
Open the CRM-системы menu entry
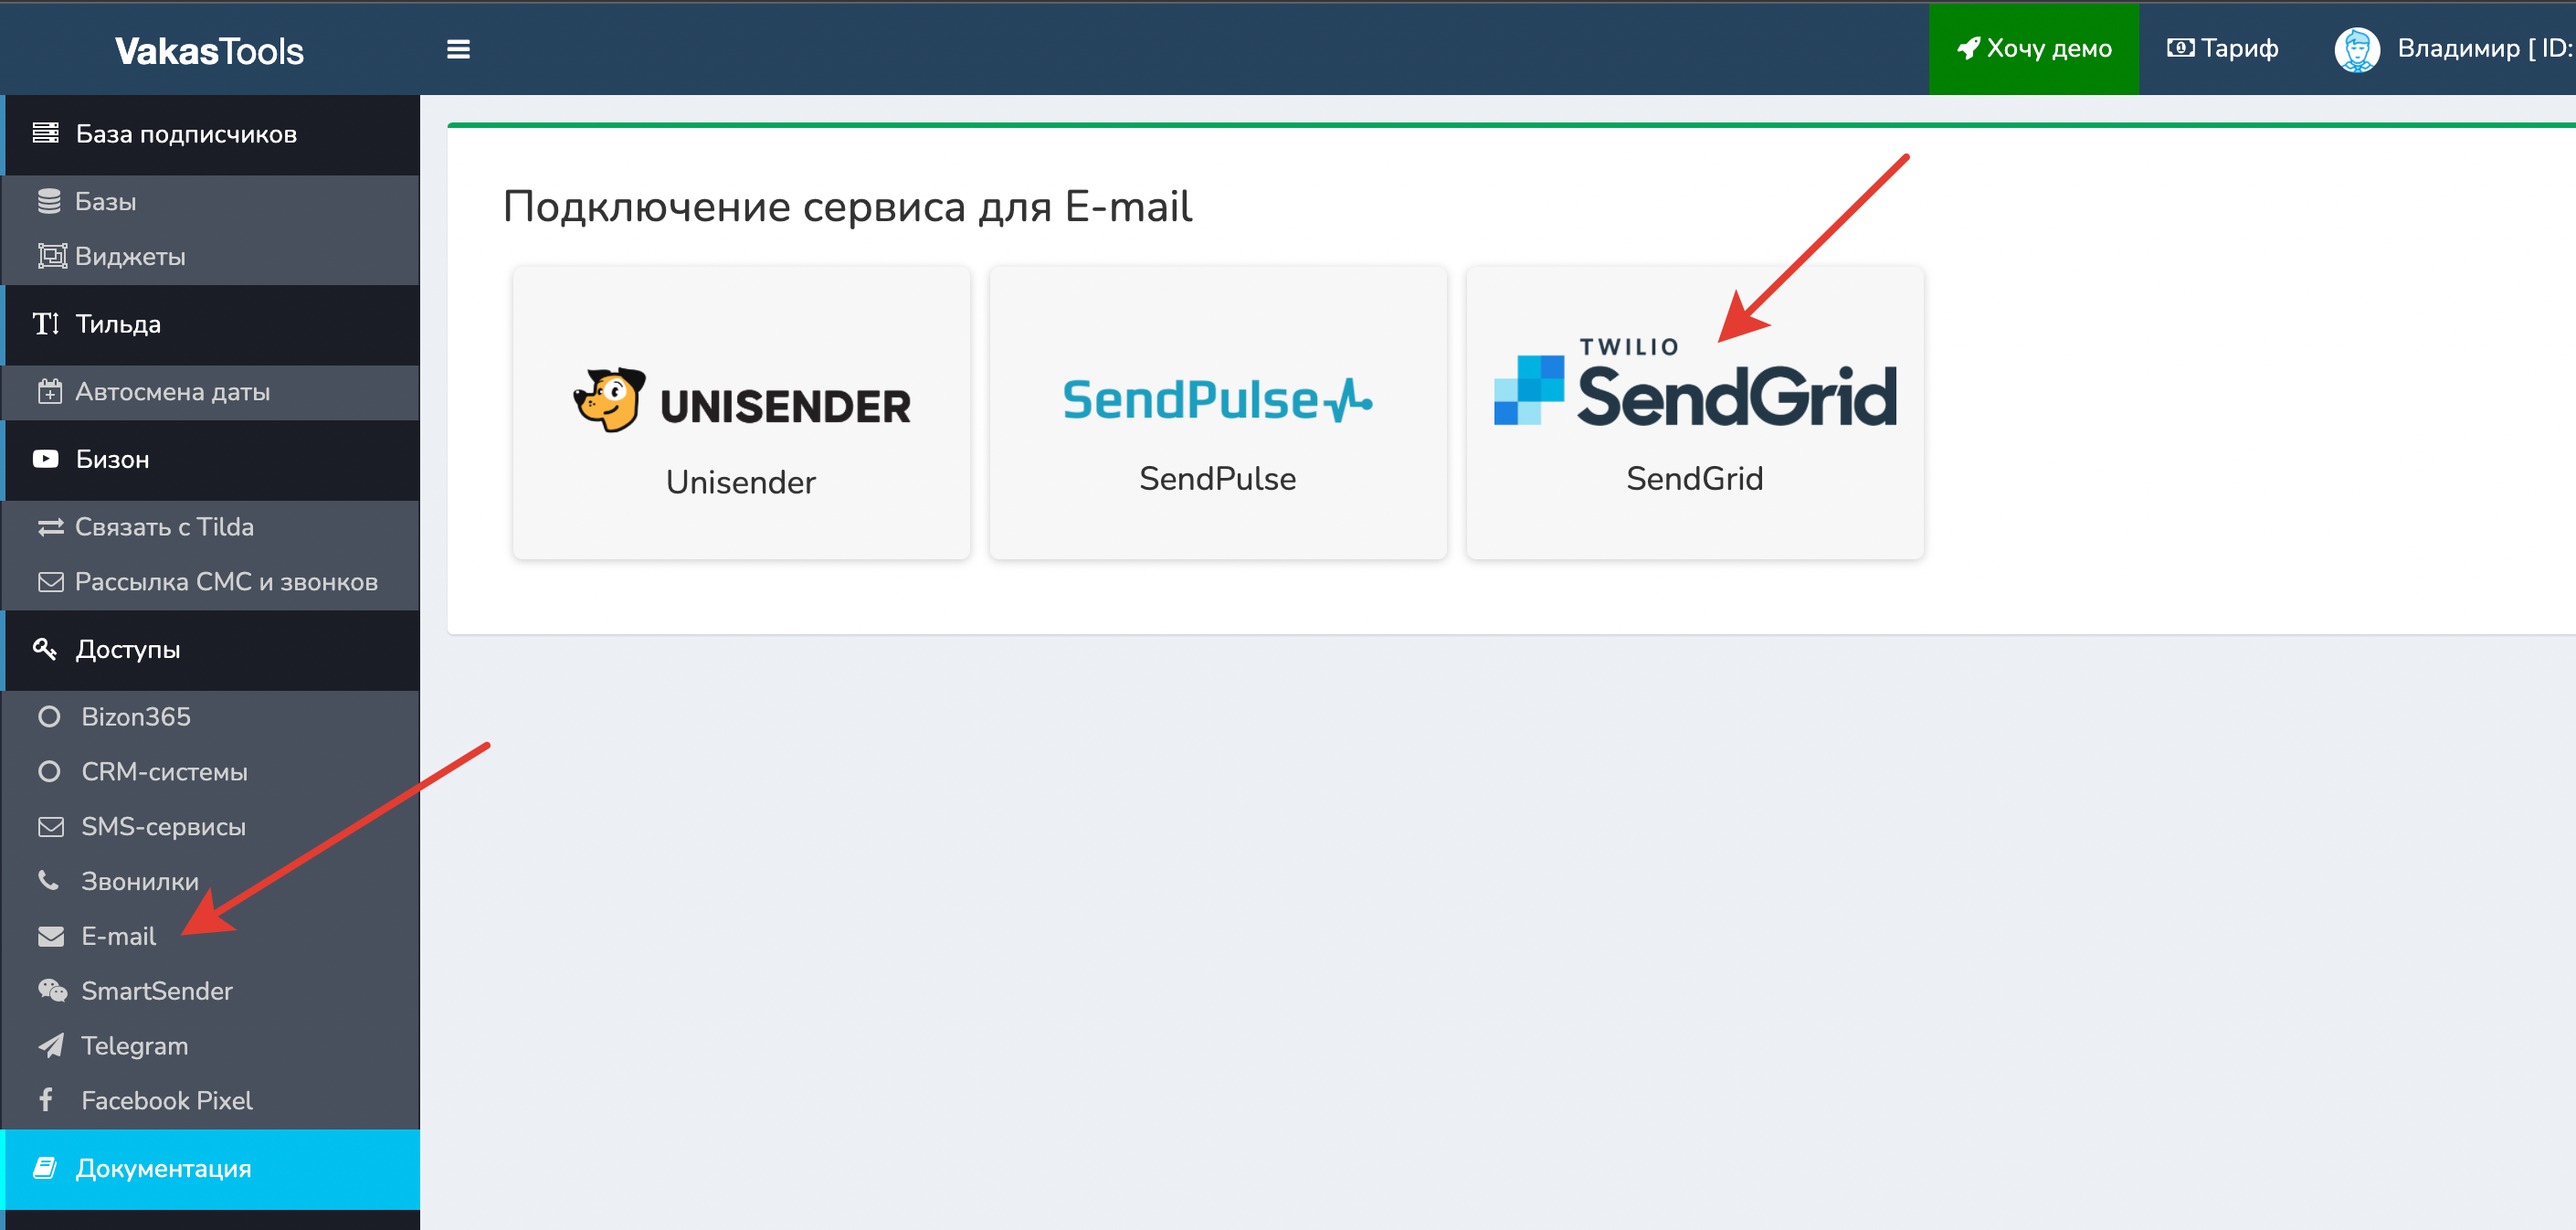pyautogui.click(x=210, y=772)
